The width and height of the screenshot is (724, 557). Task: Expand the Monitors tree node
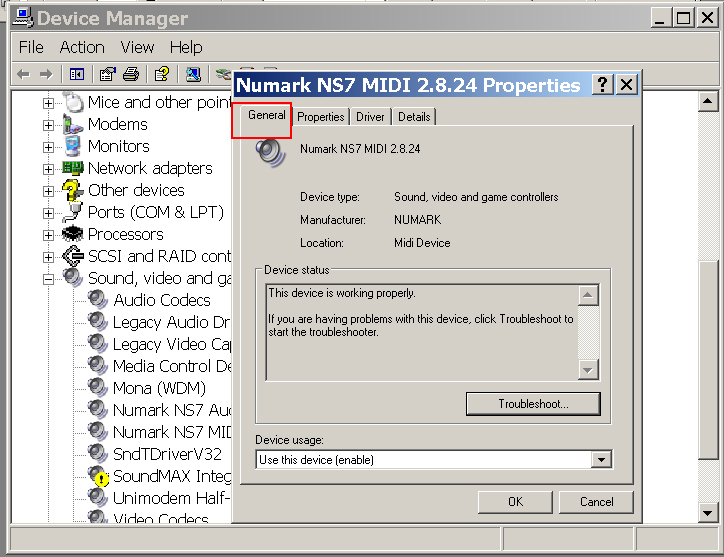48,147
